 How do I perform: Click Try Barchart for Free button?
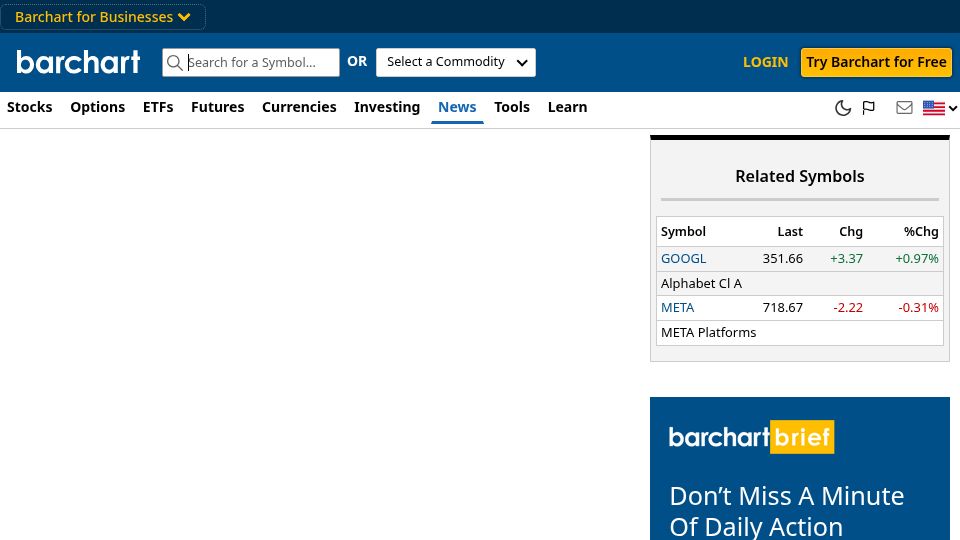tap(876, 62)
